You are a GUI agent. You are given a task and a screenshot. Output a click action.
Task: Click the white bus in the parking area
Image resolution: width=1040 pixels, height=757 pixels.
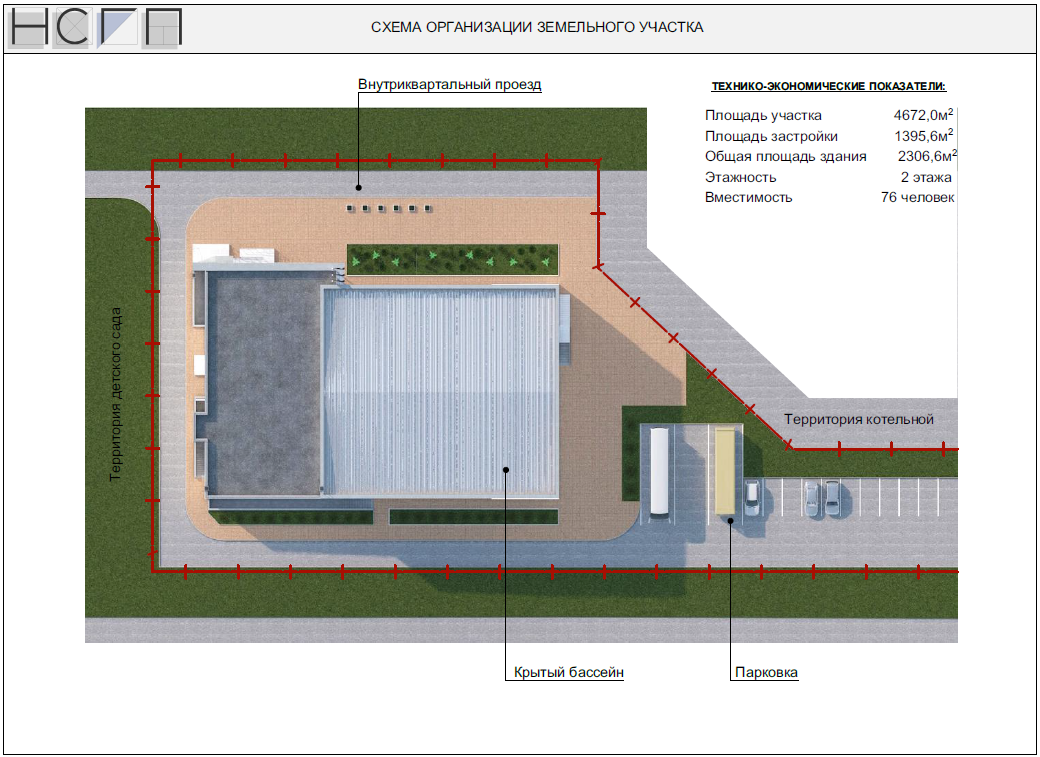(x=660, y=471)
